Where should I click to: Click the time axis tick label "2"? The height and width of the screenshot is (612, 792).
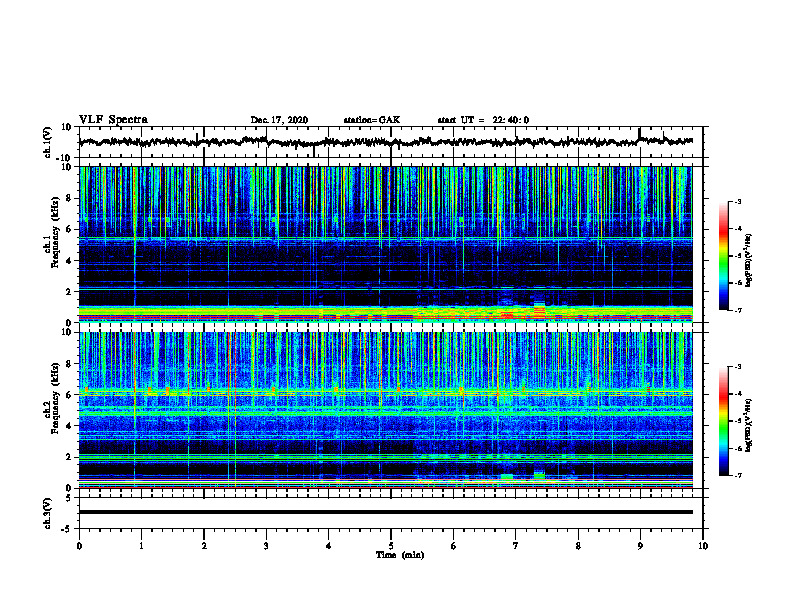pyautogui.click(x=204, y=546)
